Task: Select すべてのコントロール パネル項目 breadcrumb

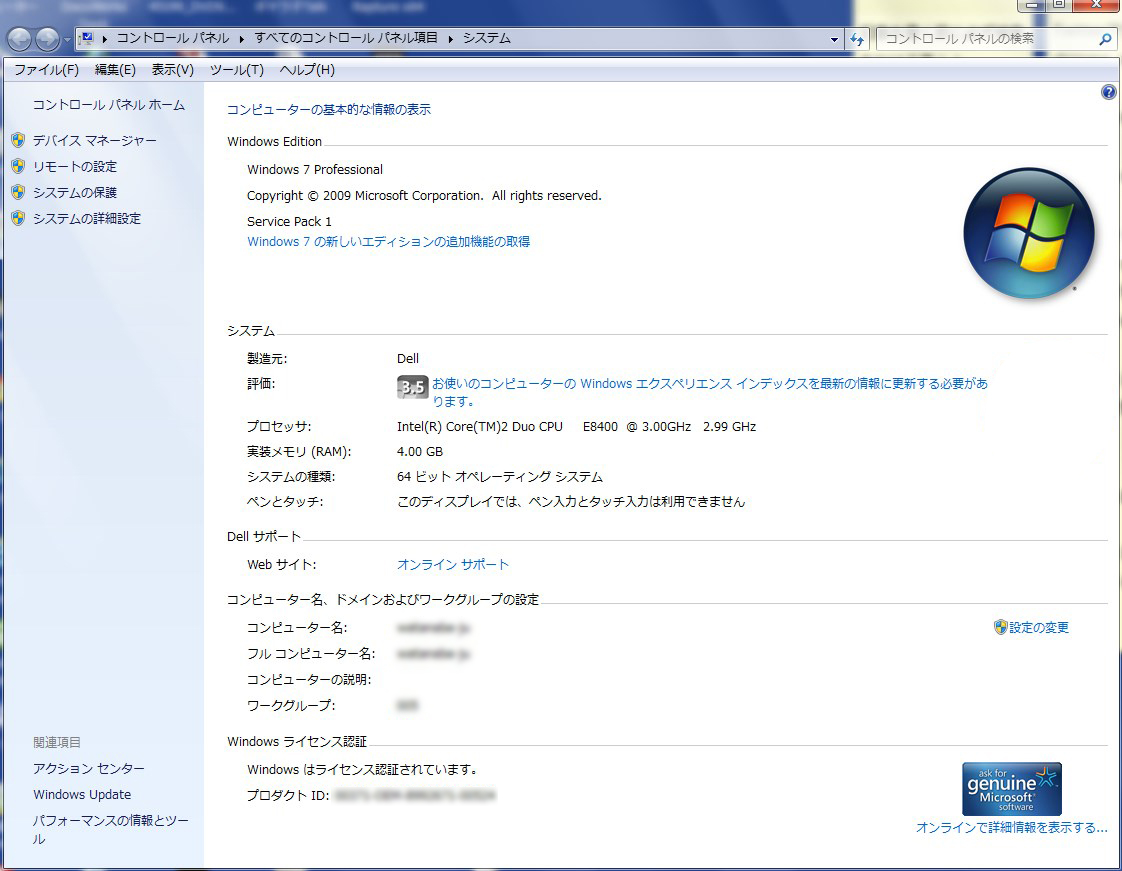Action: pyautogui.click(x=346, y=38)
